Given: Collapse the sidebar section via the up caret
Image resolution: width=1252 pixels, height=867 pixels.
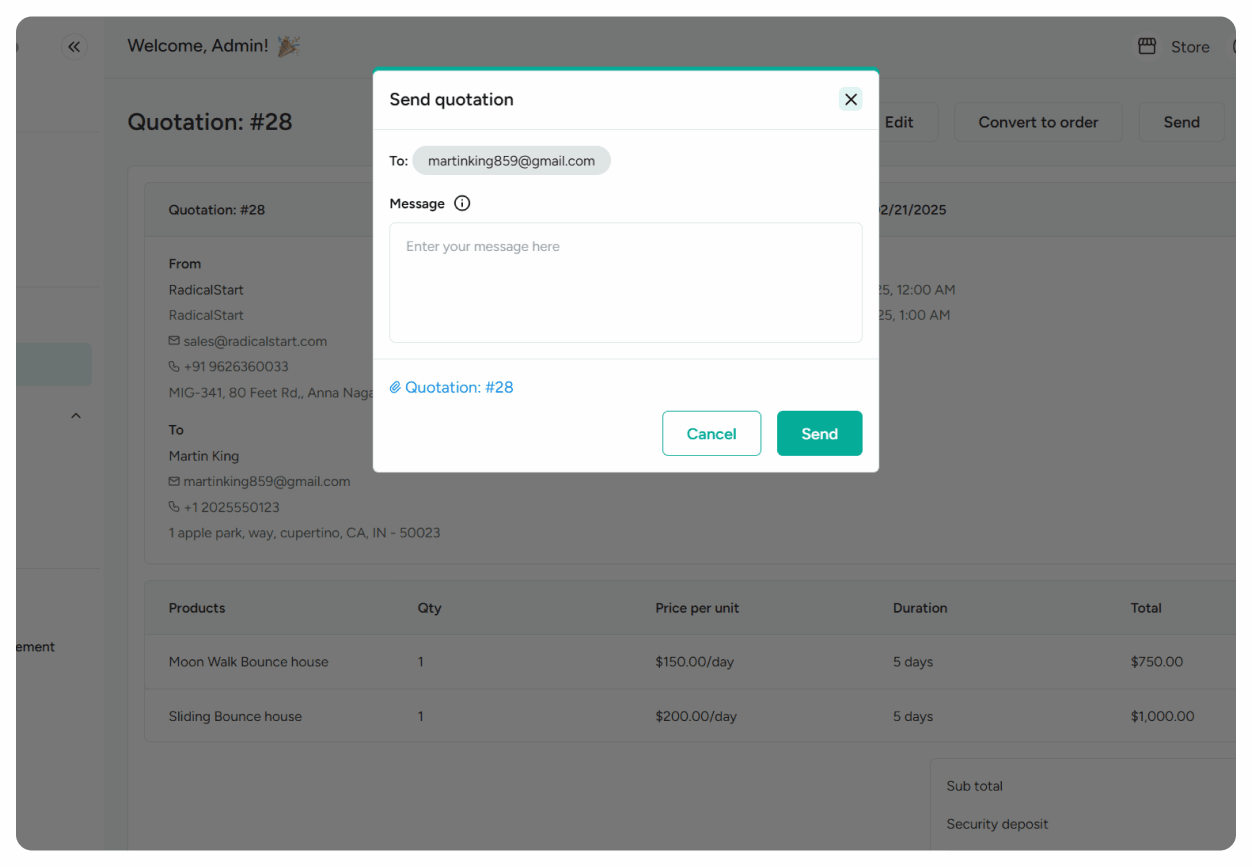Looking at the screenshot, I should (76, 415).
